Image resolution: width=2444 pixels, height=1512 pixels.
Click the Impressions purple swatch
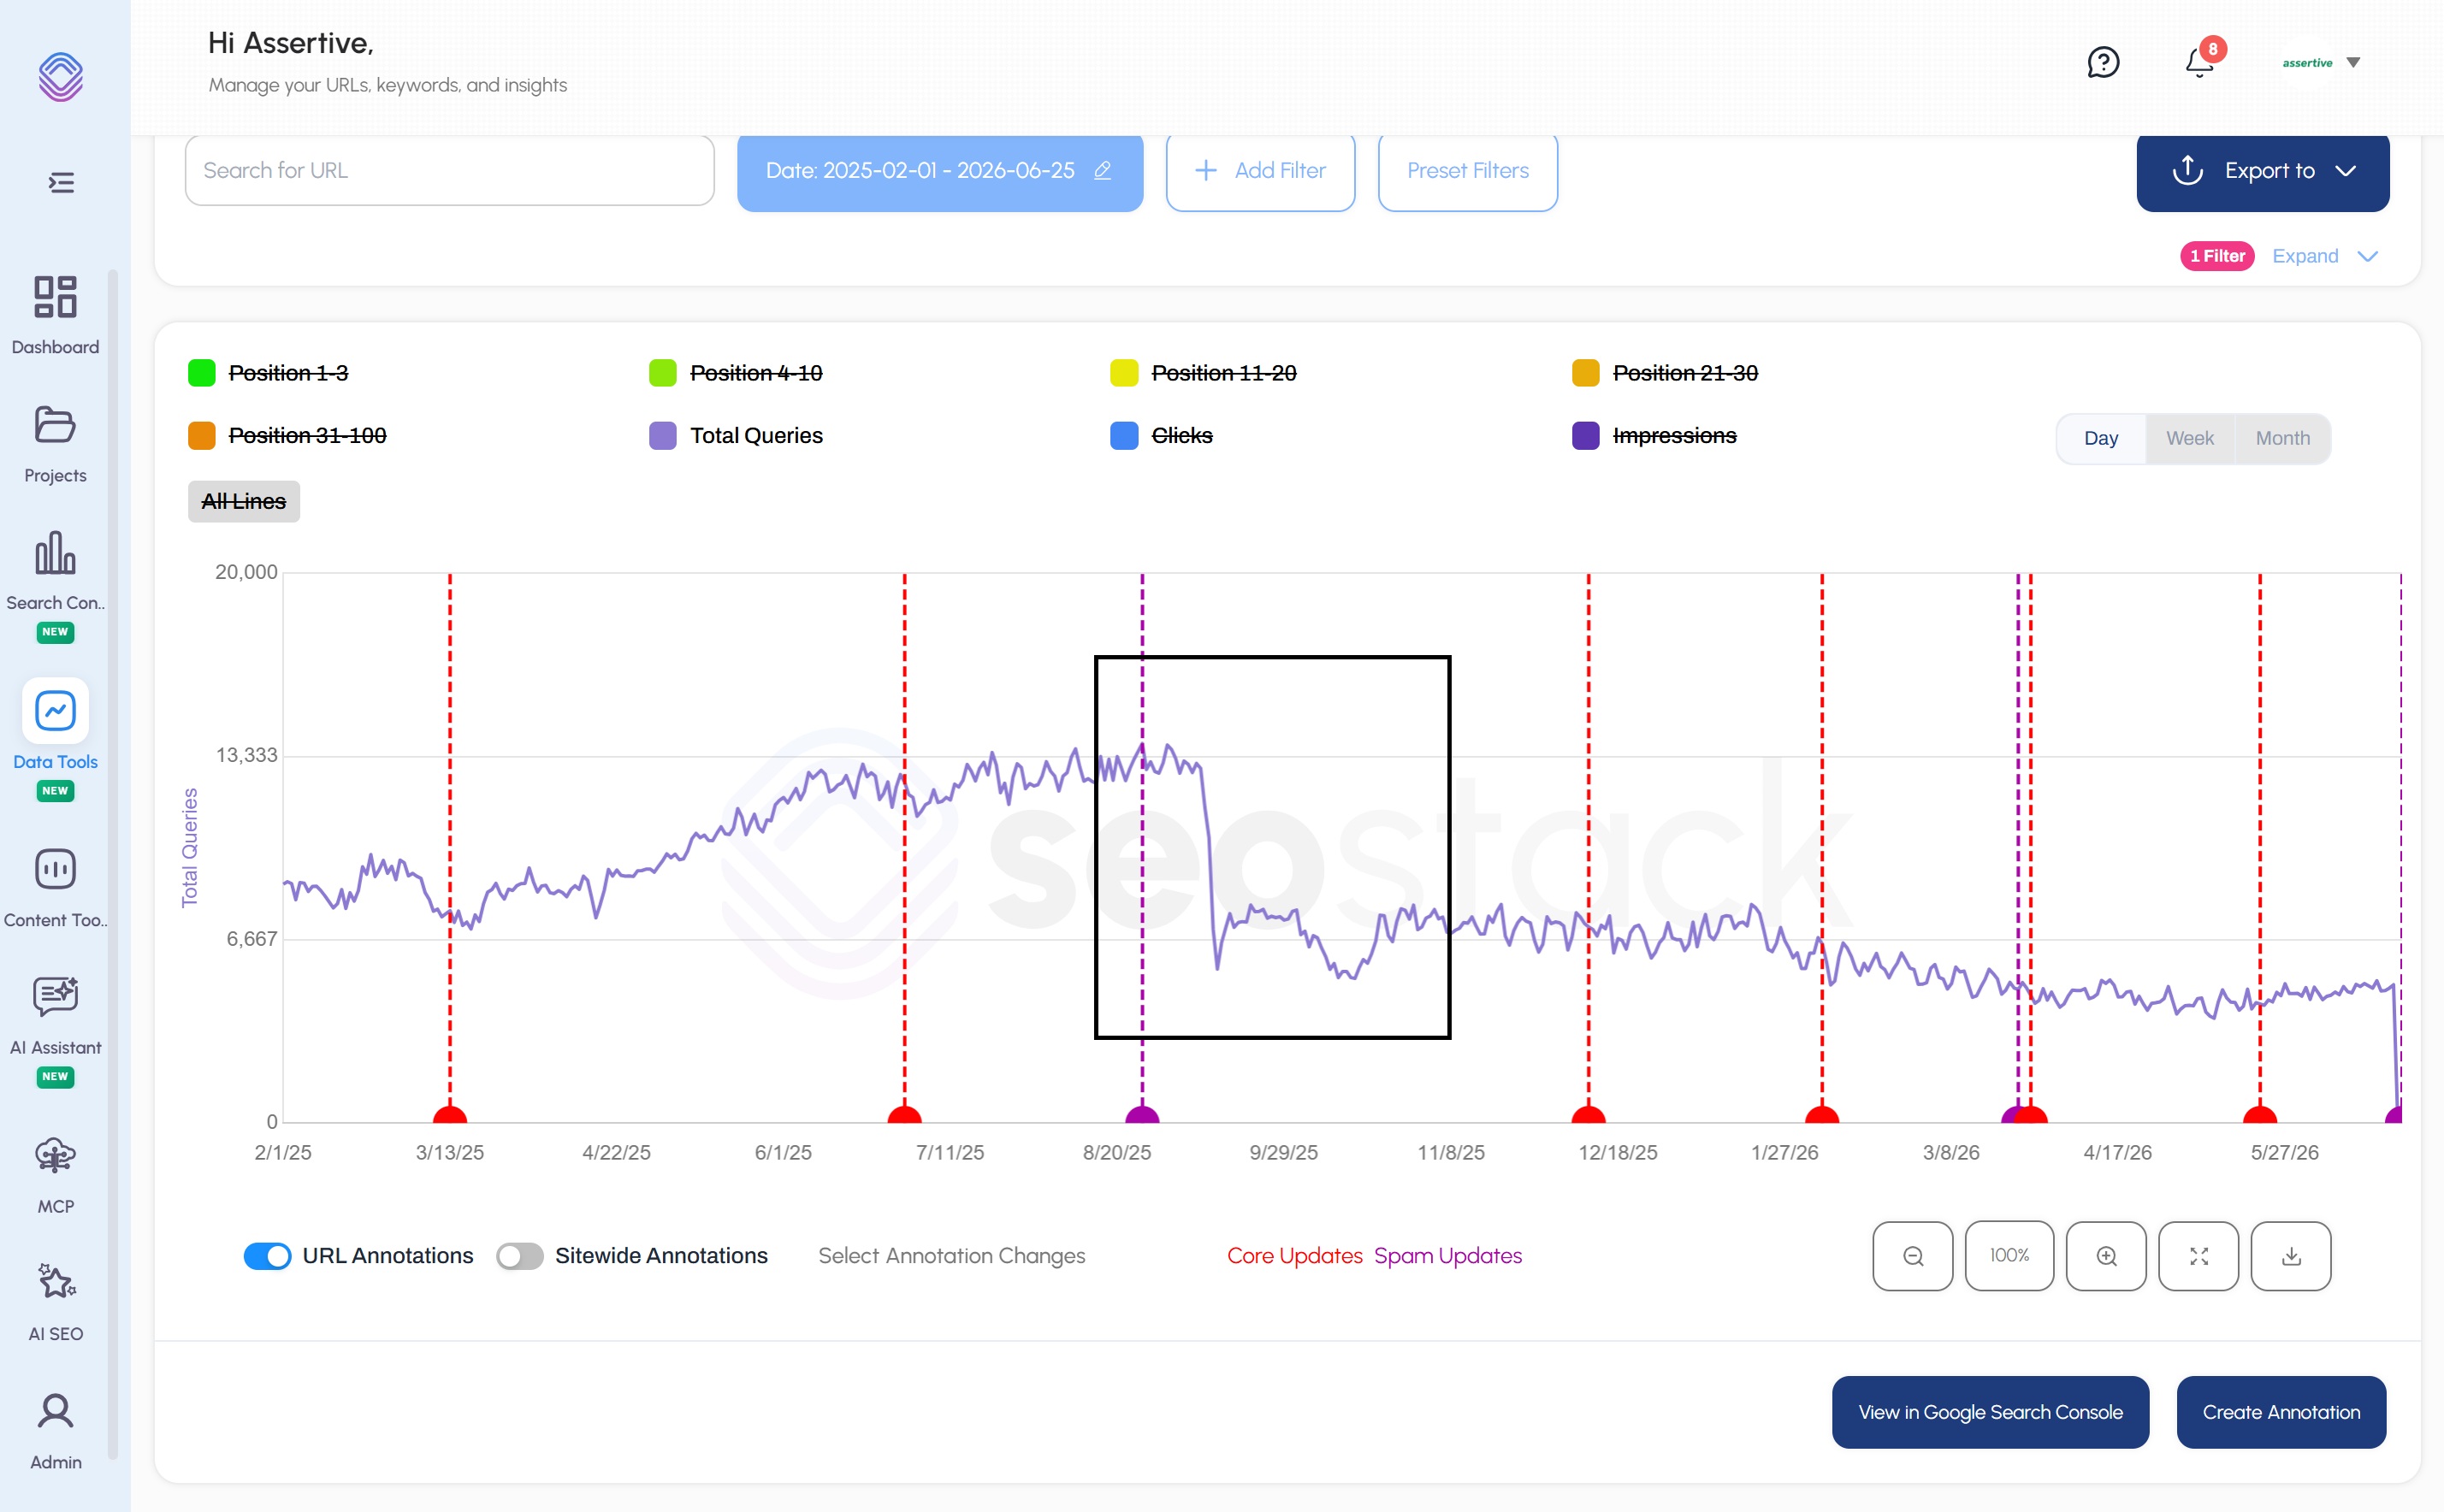pyautogui.click(x=1585, y=436)
